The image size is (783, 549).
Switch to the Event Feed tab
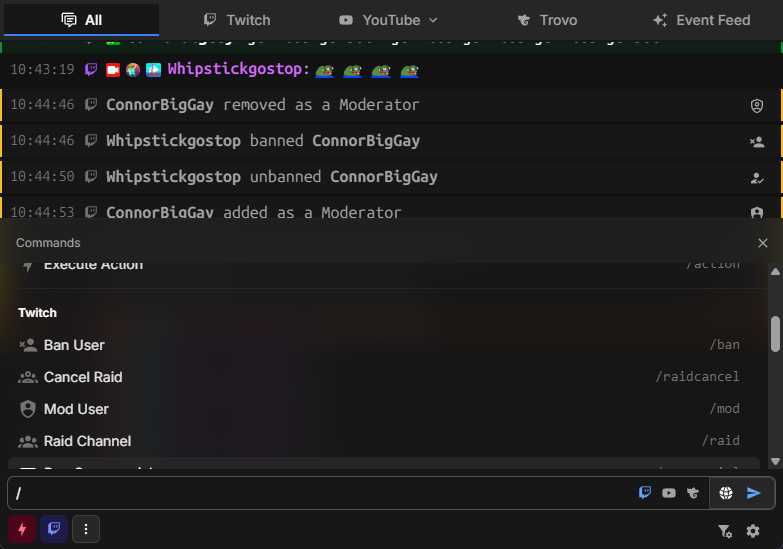pyautogui.click(x=702, y=20)
